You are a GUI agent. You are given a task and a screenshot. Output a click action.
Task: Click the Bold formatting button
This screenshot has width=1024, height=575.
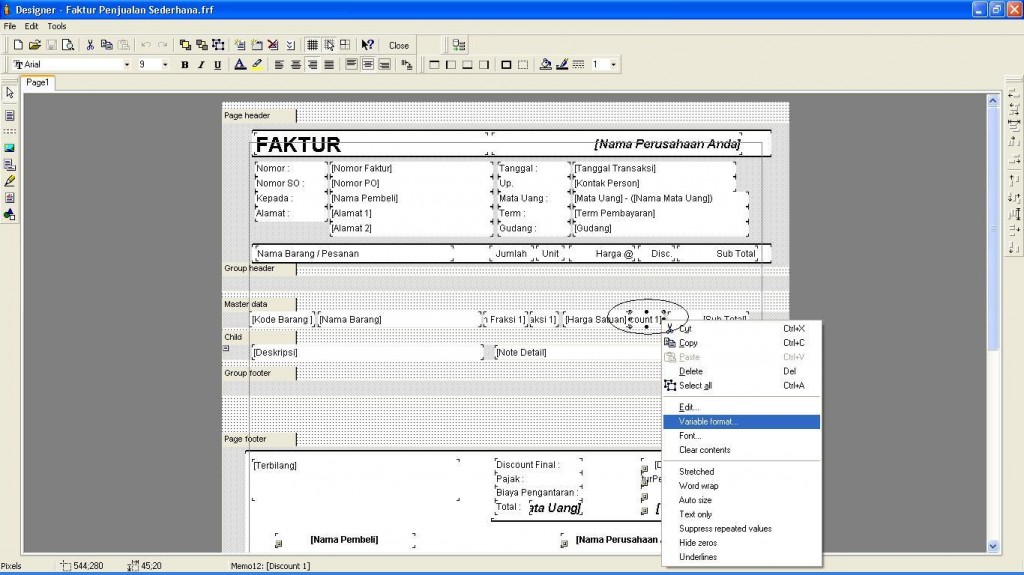point(185,65)
